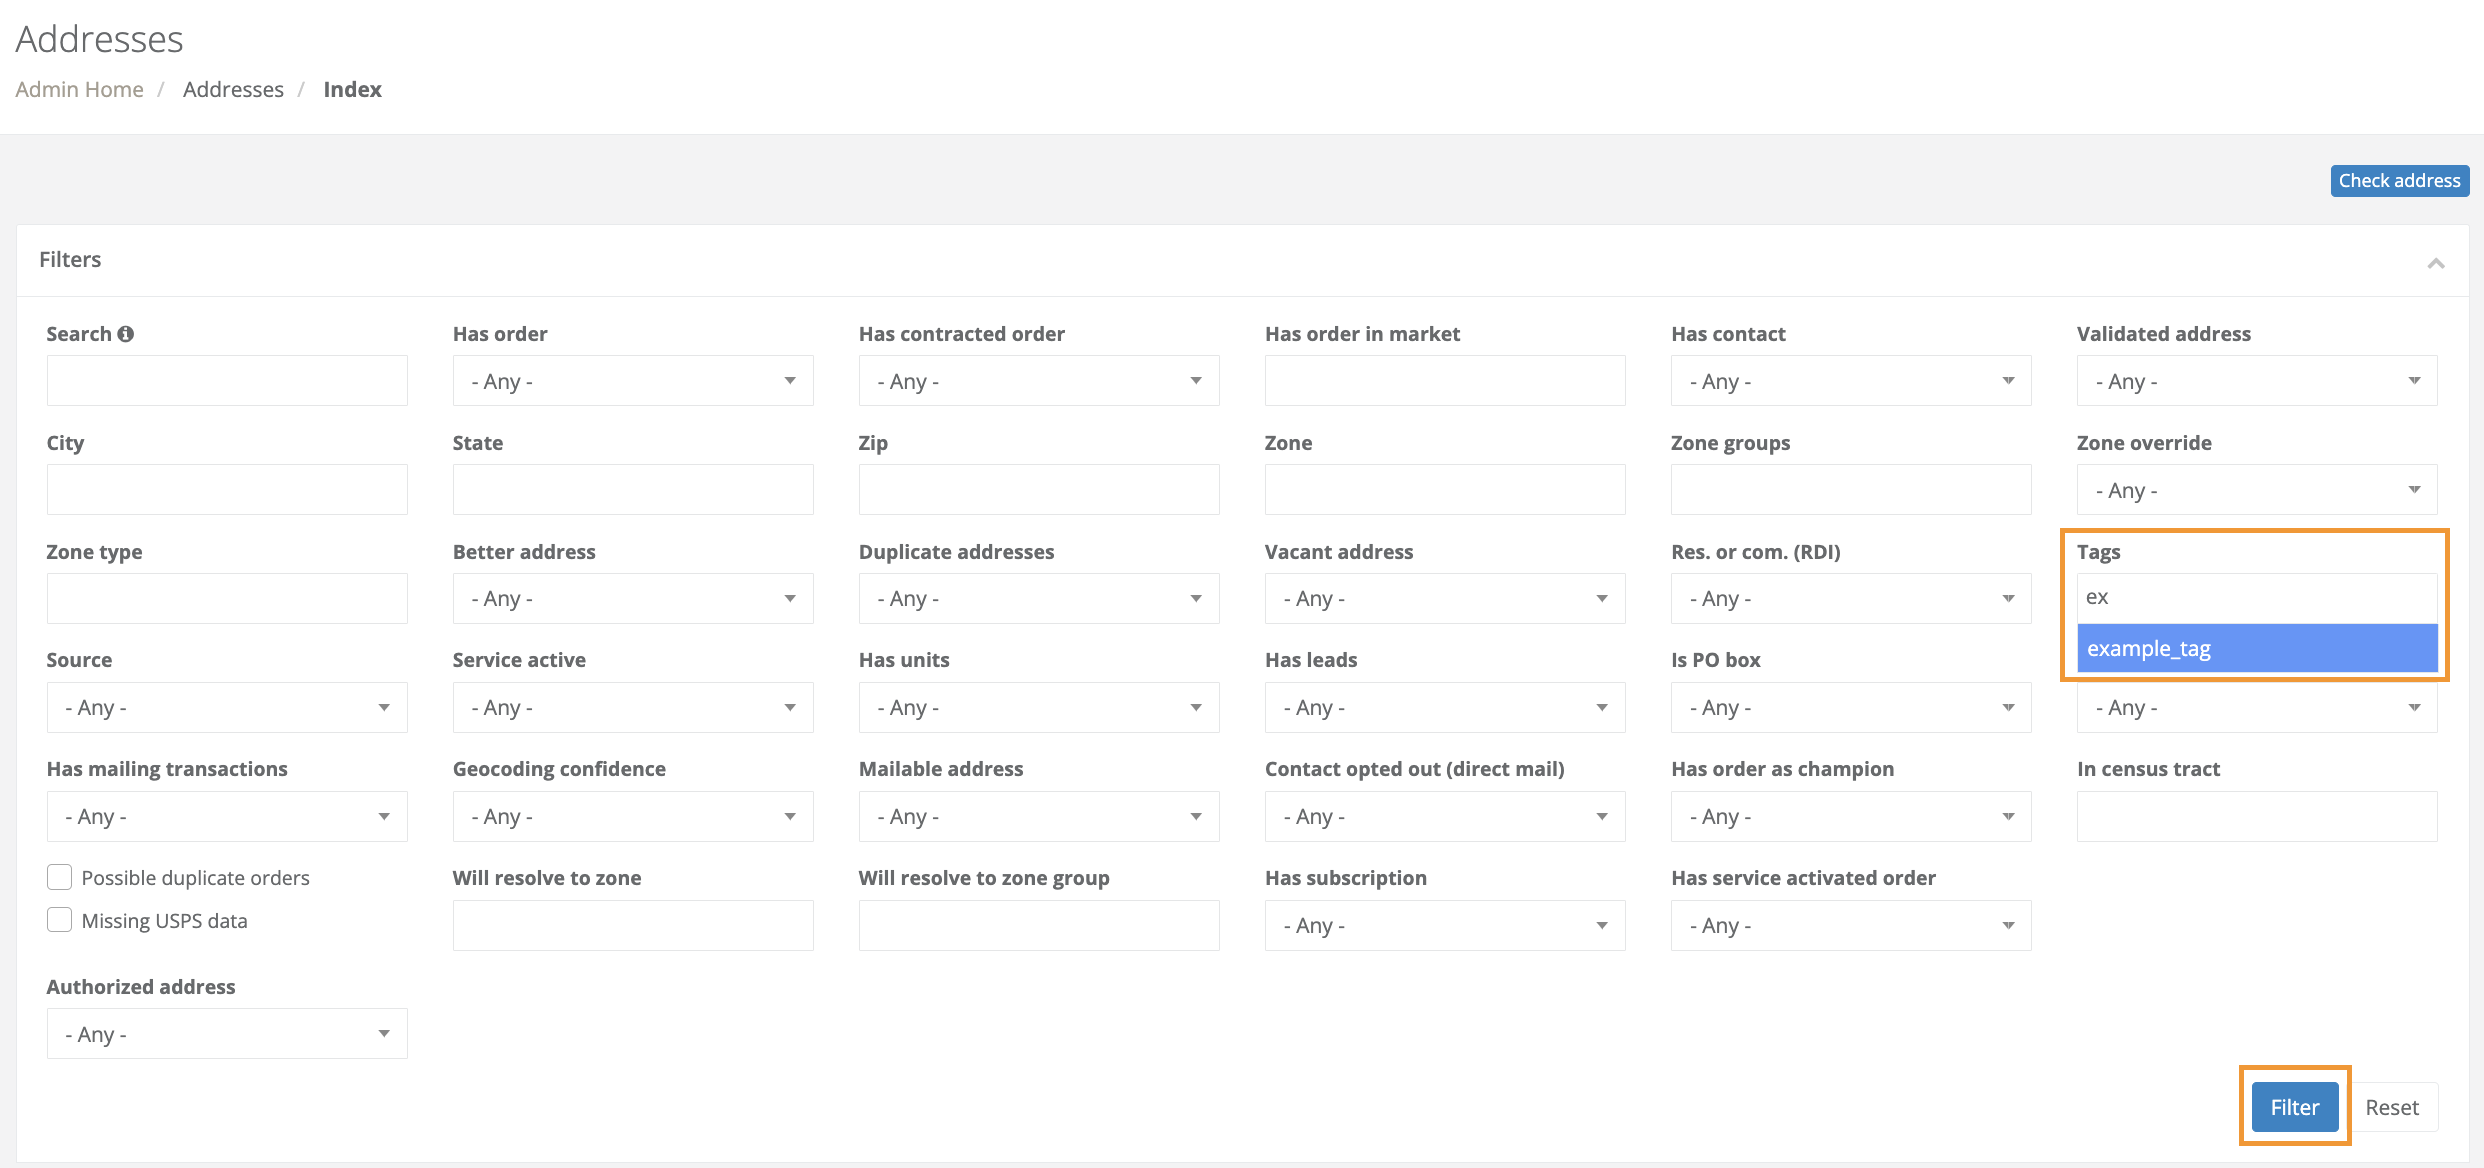This screenshot has width=2484, height=1168.
Task: Expand the Validated address dropdown
Action: click(x=2256, y=381)
